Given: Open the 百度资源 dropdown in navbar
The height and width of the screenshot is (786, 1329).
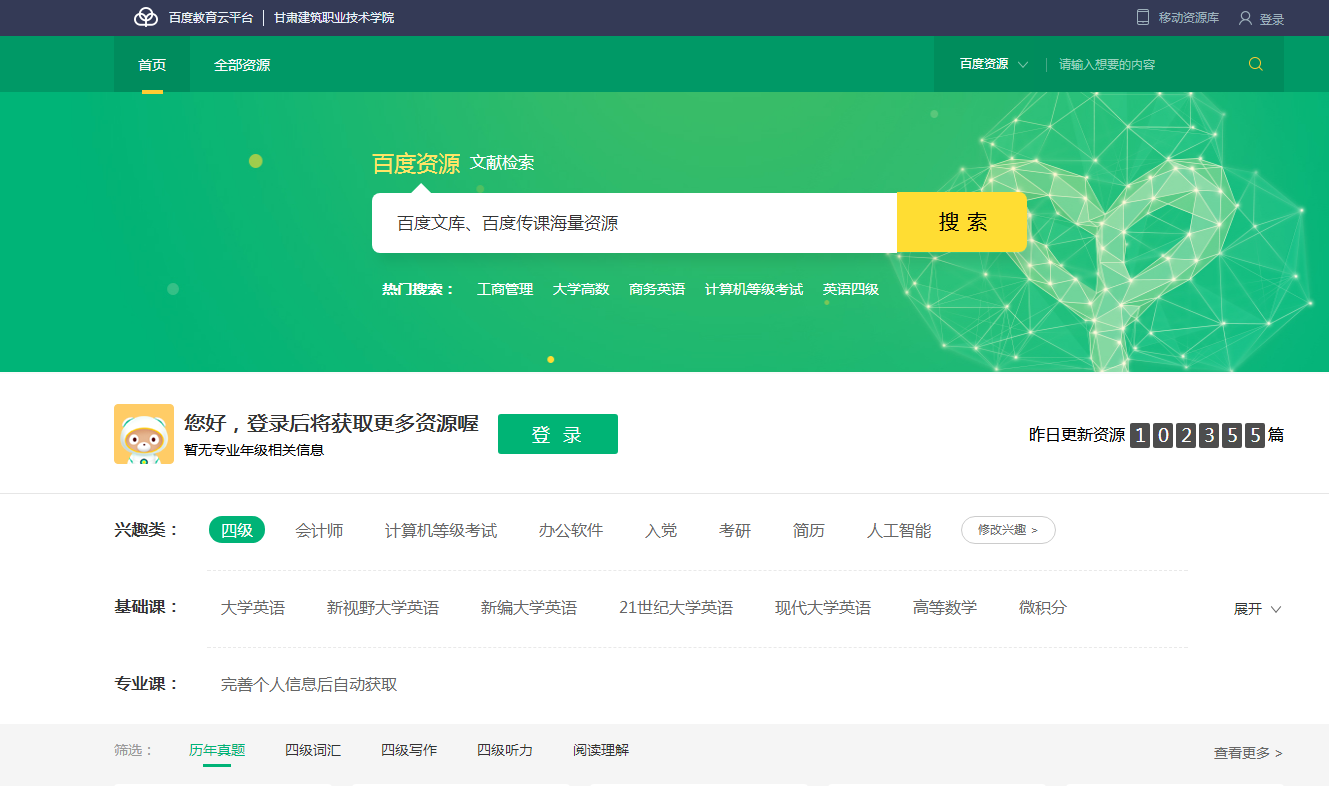Looking at the screenshot, I should (x=993, y=64).
